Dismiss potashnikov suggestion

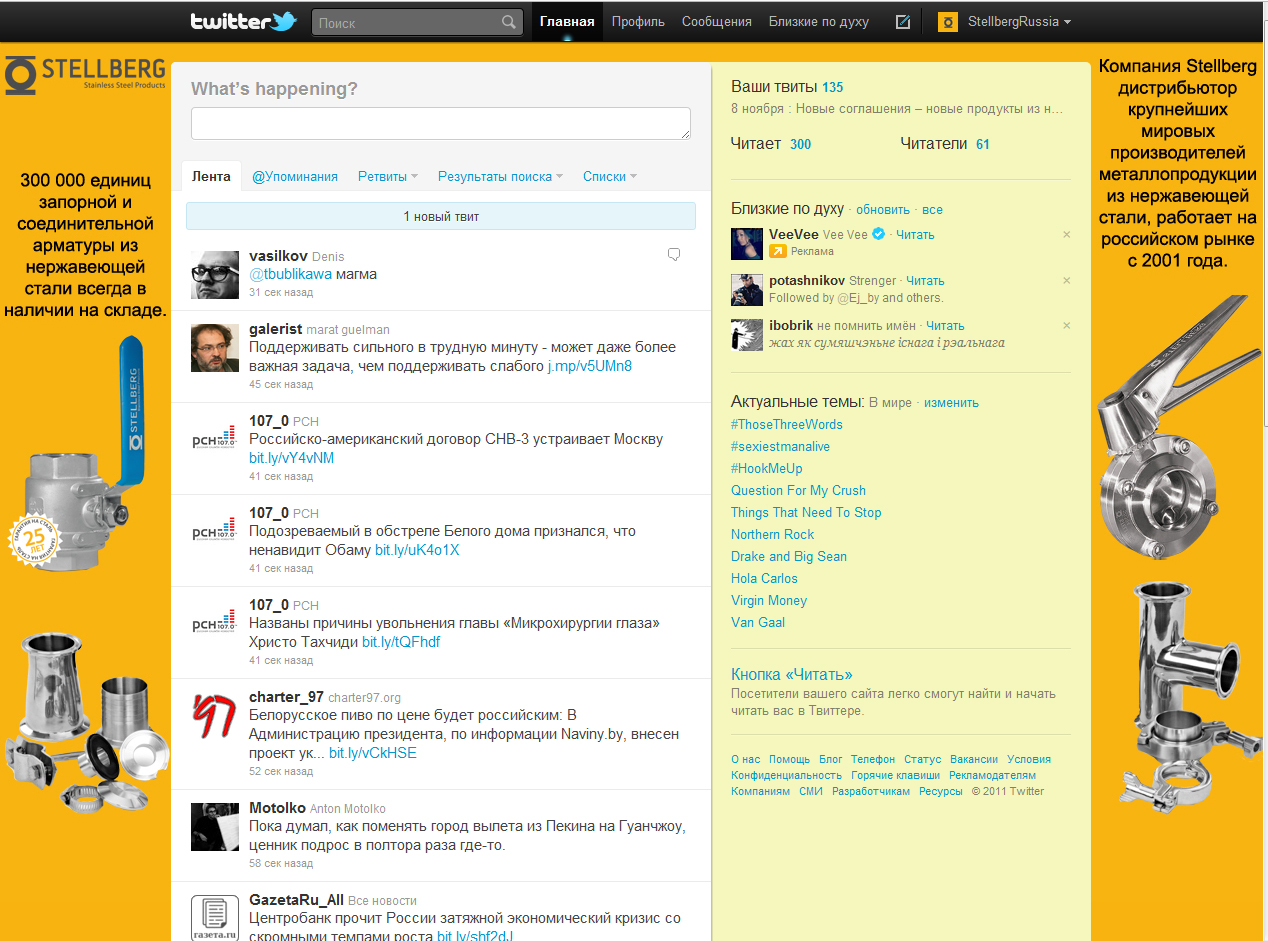click(x=1066, y=281)
